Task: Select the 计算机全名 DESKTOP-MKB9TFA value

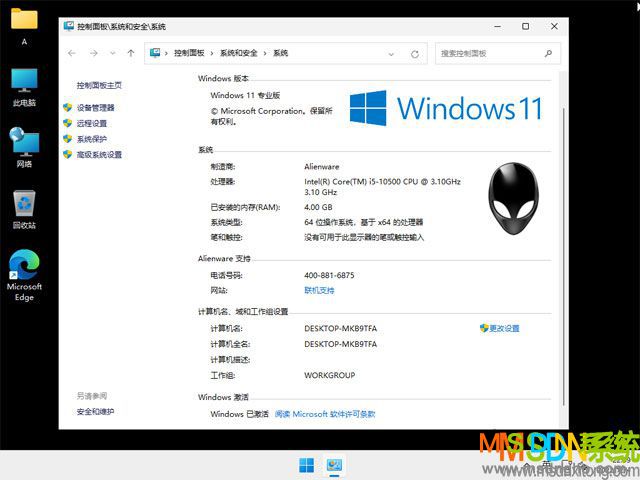Action: point(340,344)
